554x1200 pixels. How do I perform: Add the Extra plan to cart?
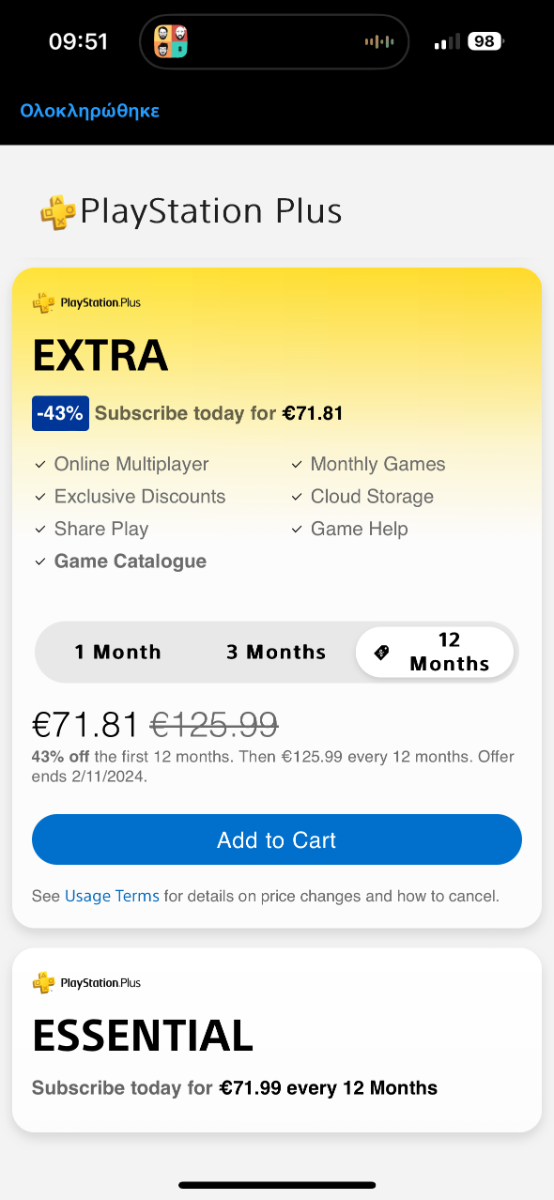[277, 840]
